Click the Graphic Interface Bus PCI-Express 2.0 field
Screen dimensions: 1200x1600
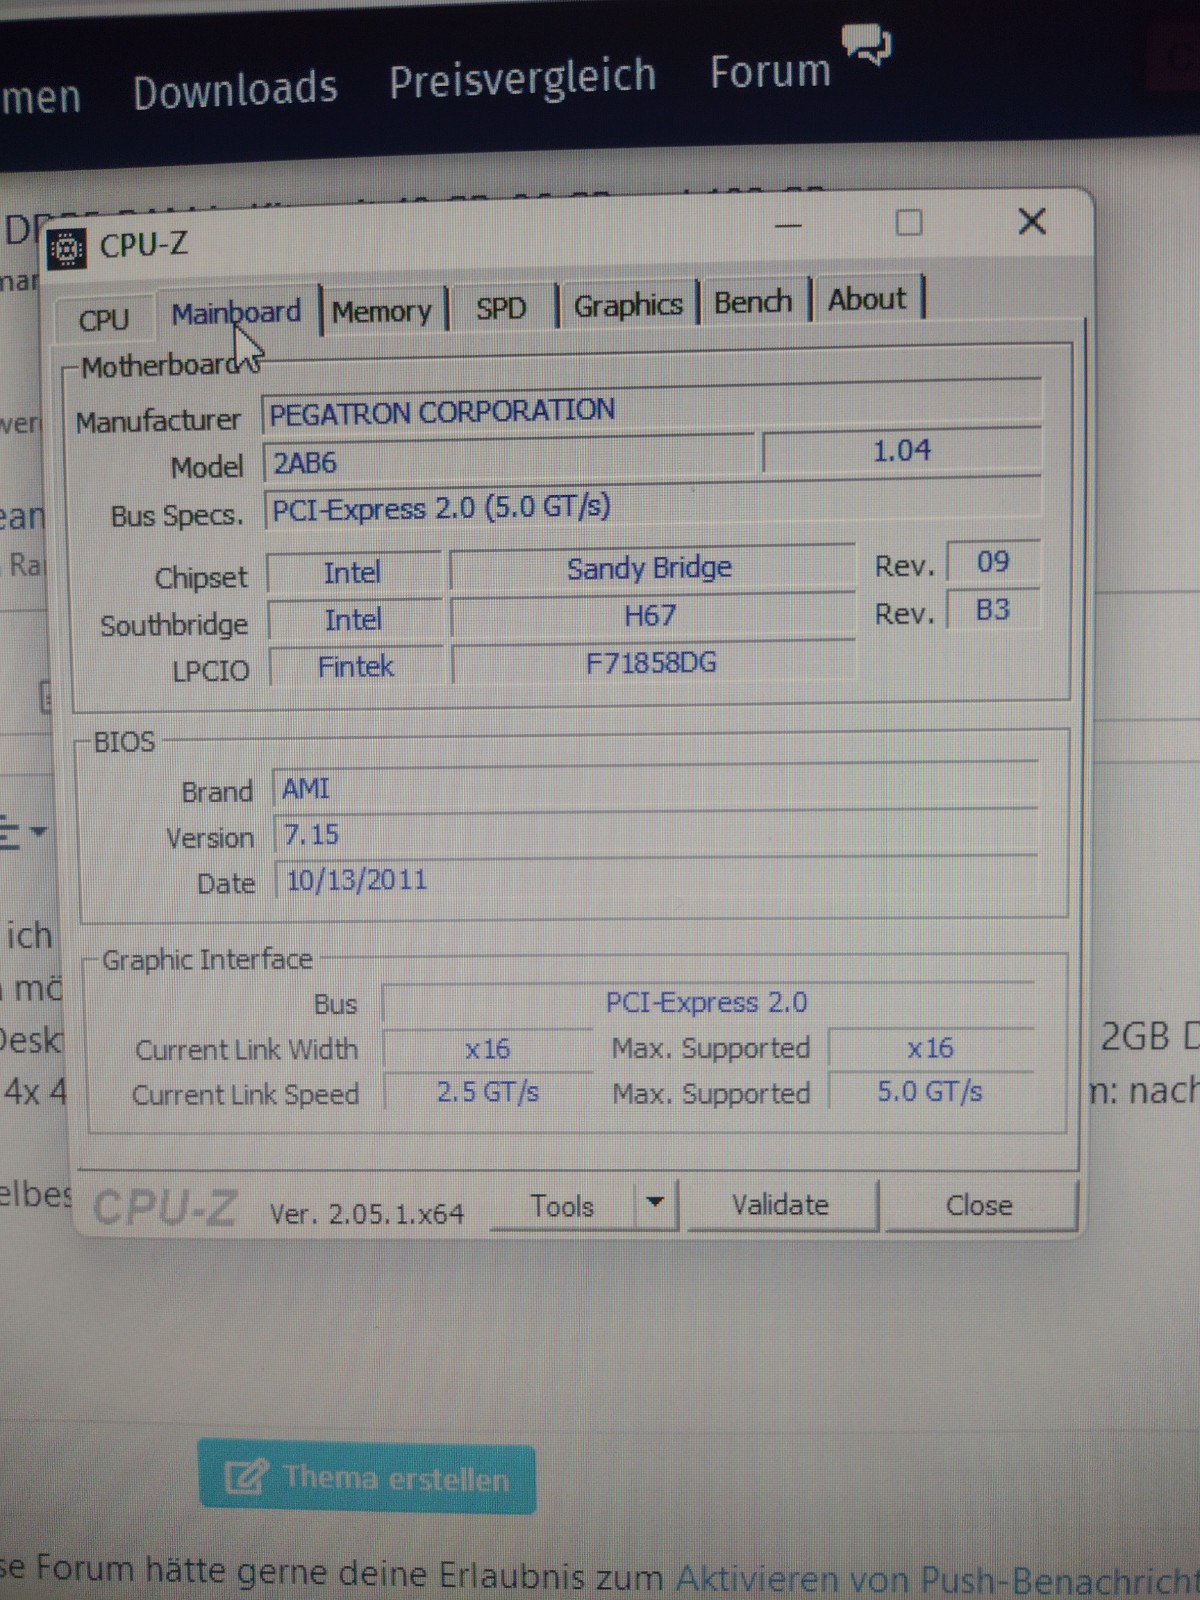click(707, 1002)
